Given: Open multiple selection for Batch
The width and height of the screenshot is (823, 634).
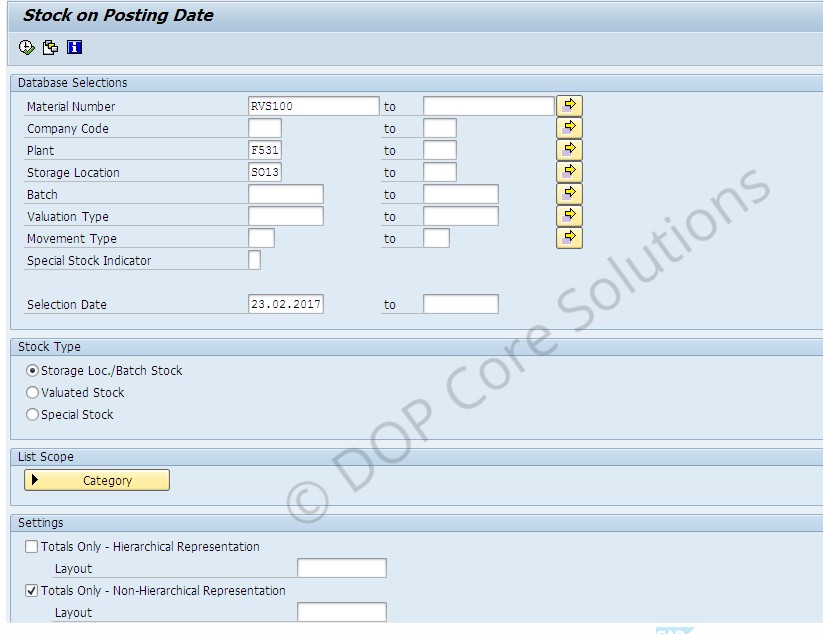Looking at the screenshot, I should pos(568,193).
